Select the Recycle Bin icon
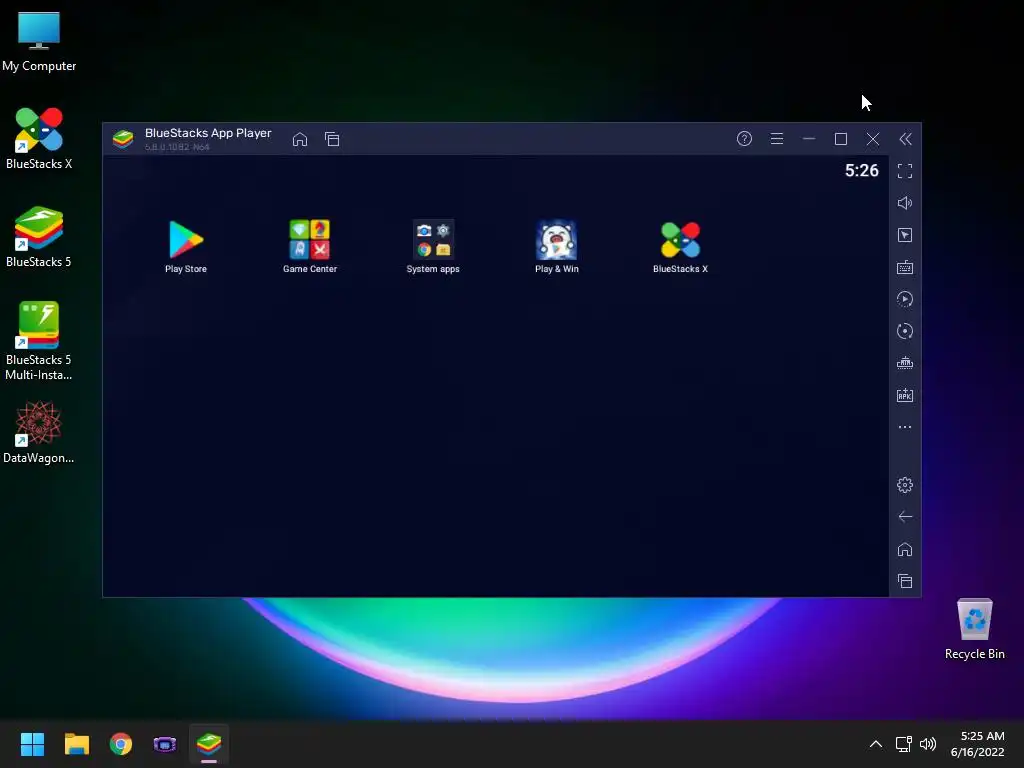This screenshot has width=1024, height=768. tap(974, 629)
